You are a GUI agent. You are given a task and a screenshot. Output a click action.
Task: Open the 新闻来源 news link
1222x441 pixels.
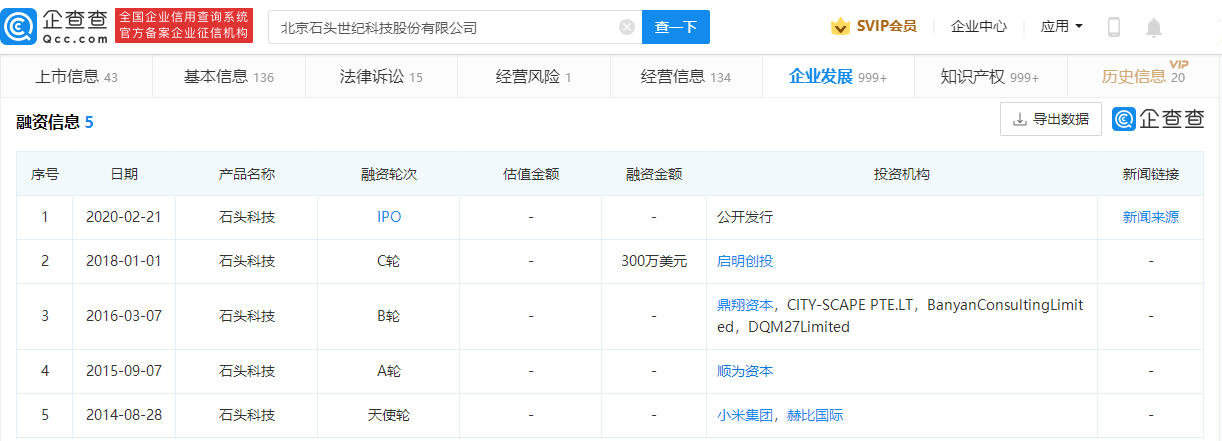point(1151,217)
